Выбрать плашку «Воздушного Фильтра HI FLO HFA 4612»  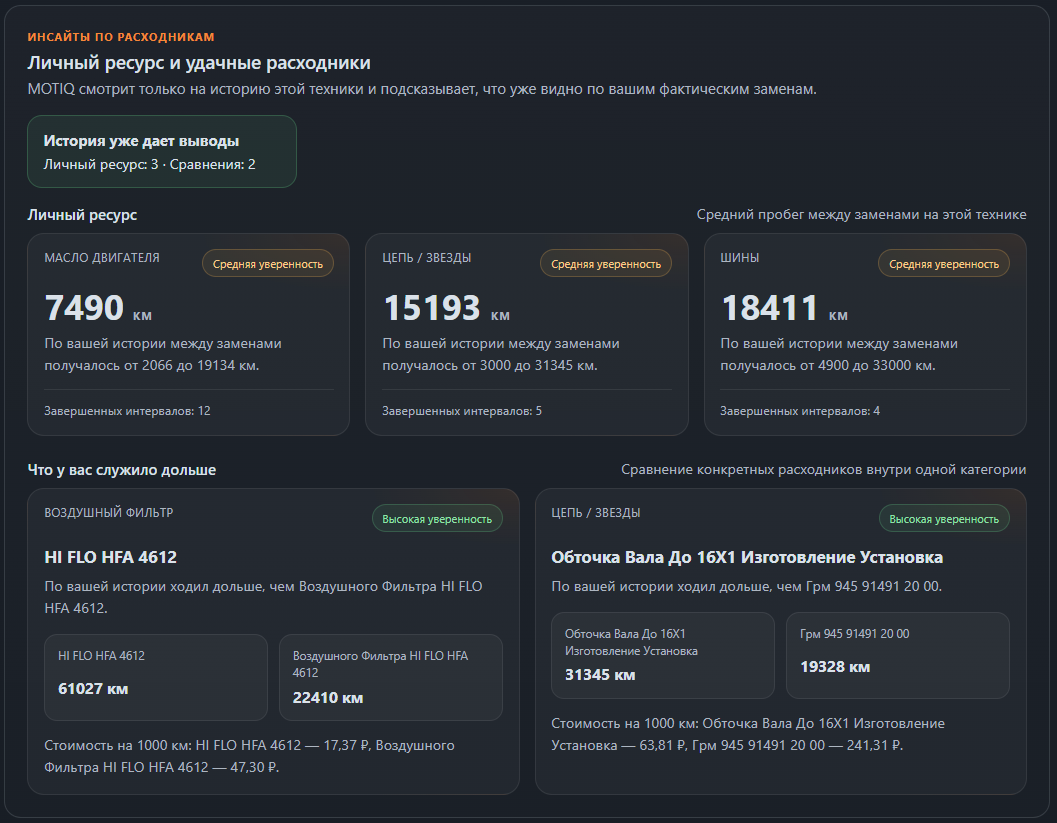click(391, 677)
